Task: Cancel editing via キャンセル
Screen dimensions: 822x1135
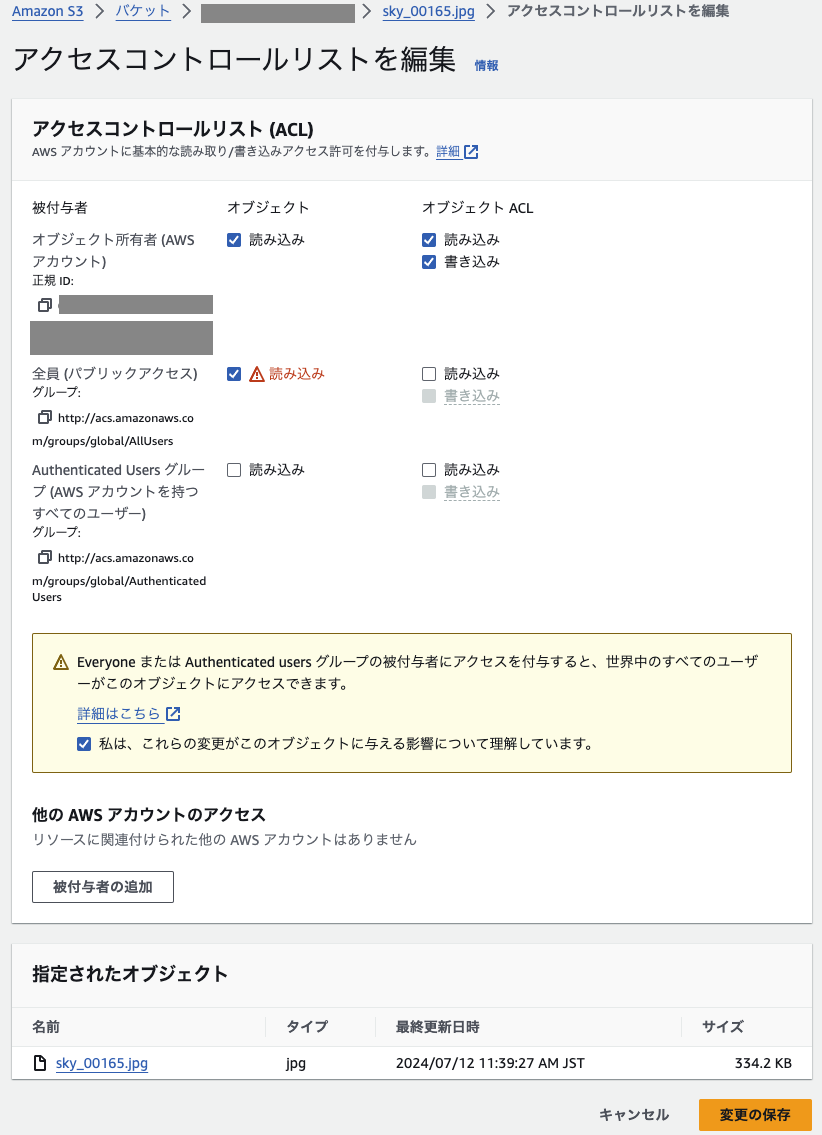Action: (633, 1114)
